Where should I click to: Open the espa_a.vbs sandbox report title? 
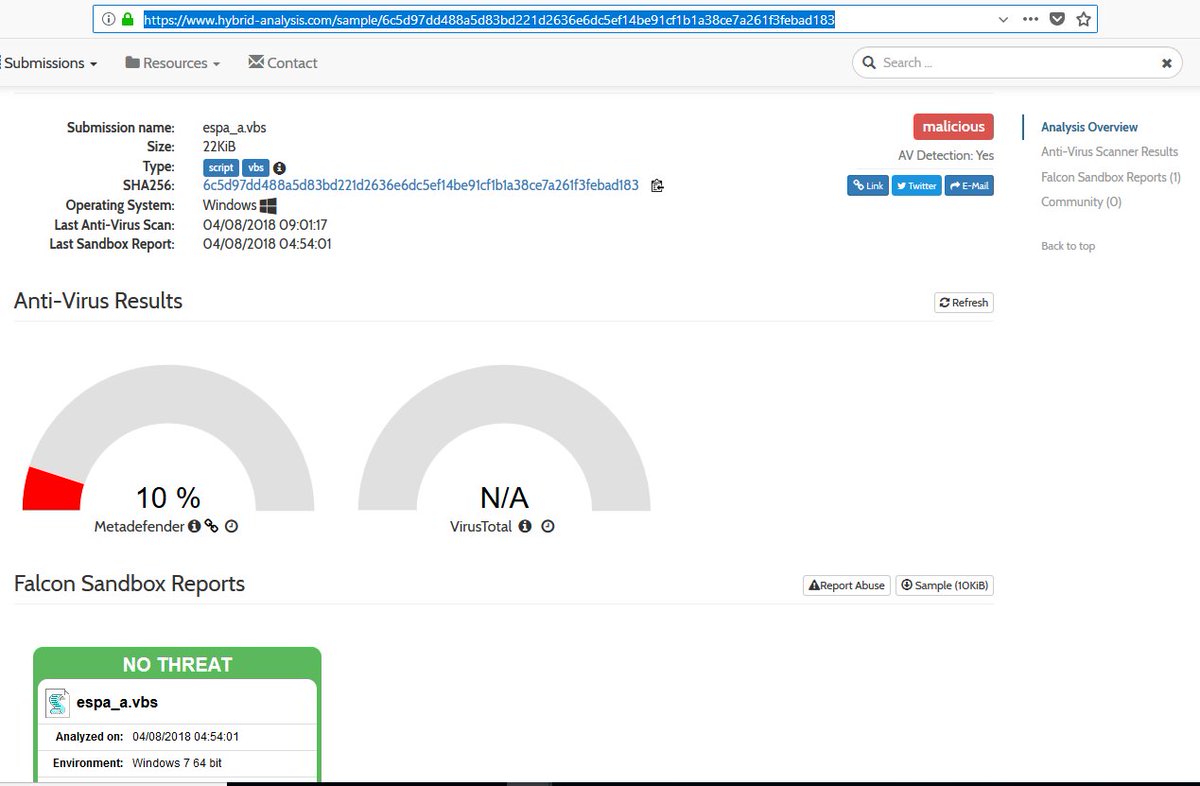pyautogui.click(x=117, y=703)
